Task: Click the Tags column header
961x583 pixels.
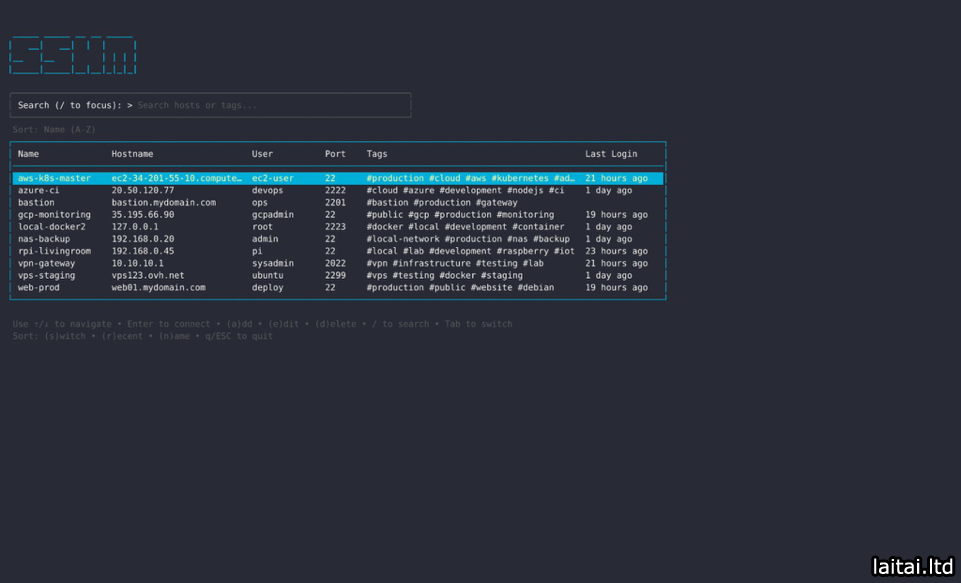Action: pos(377,154)
